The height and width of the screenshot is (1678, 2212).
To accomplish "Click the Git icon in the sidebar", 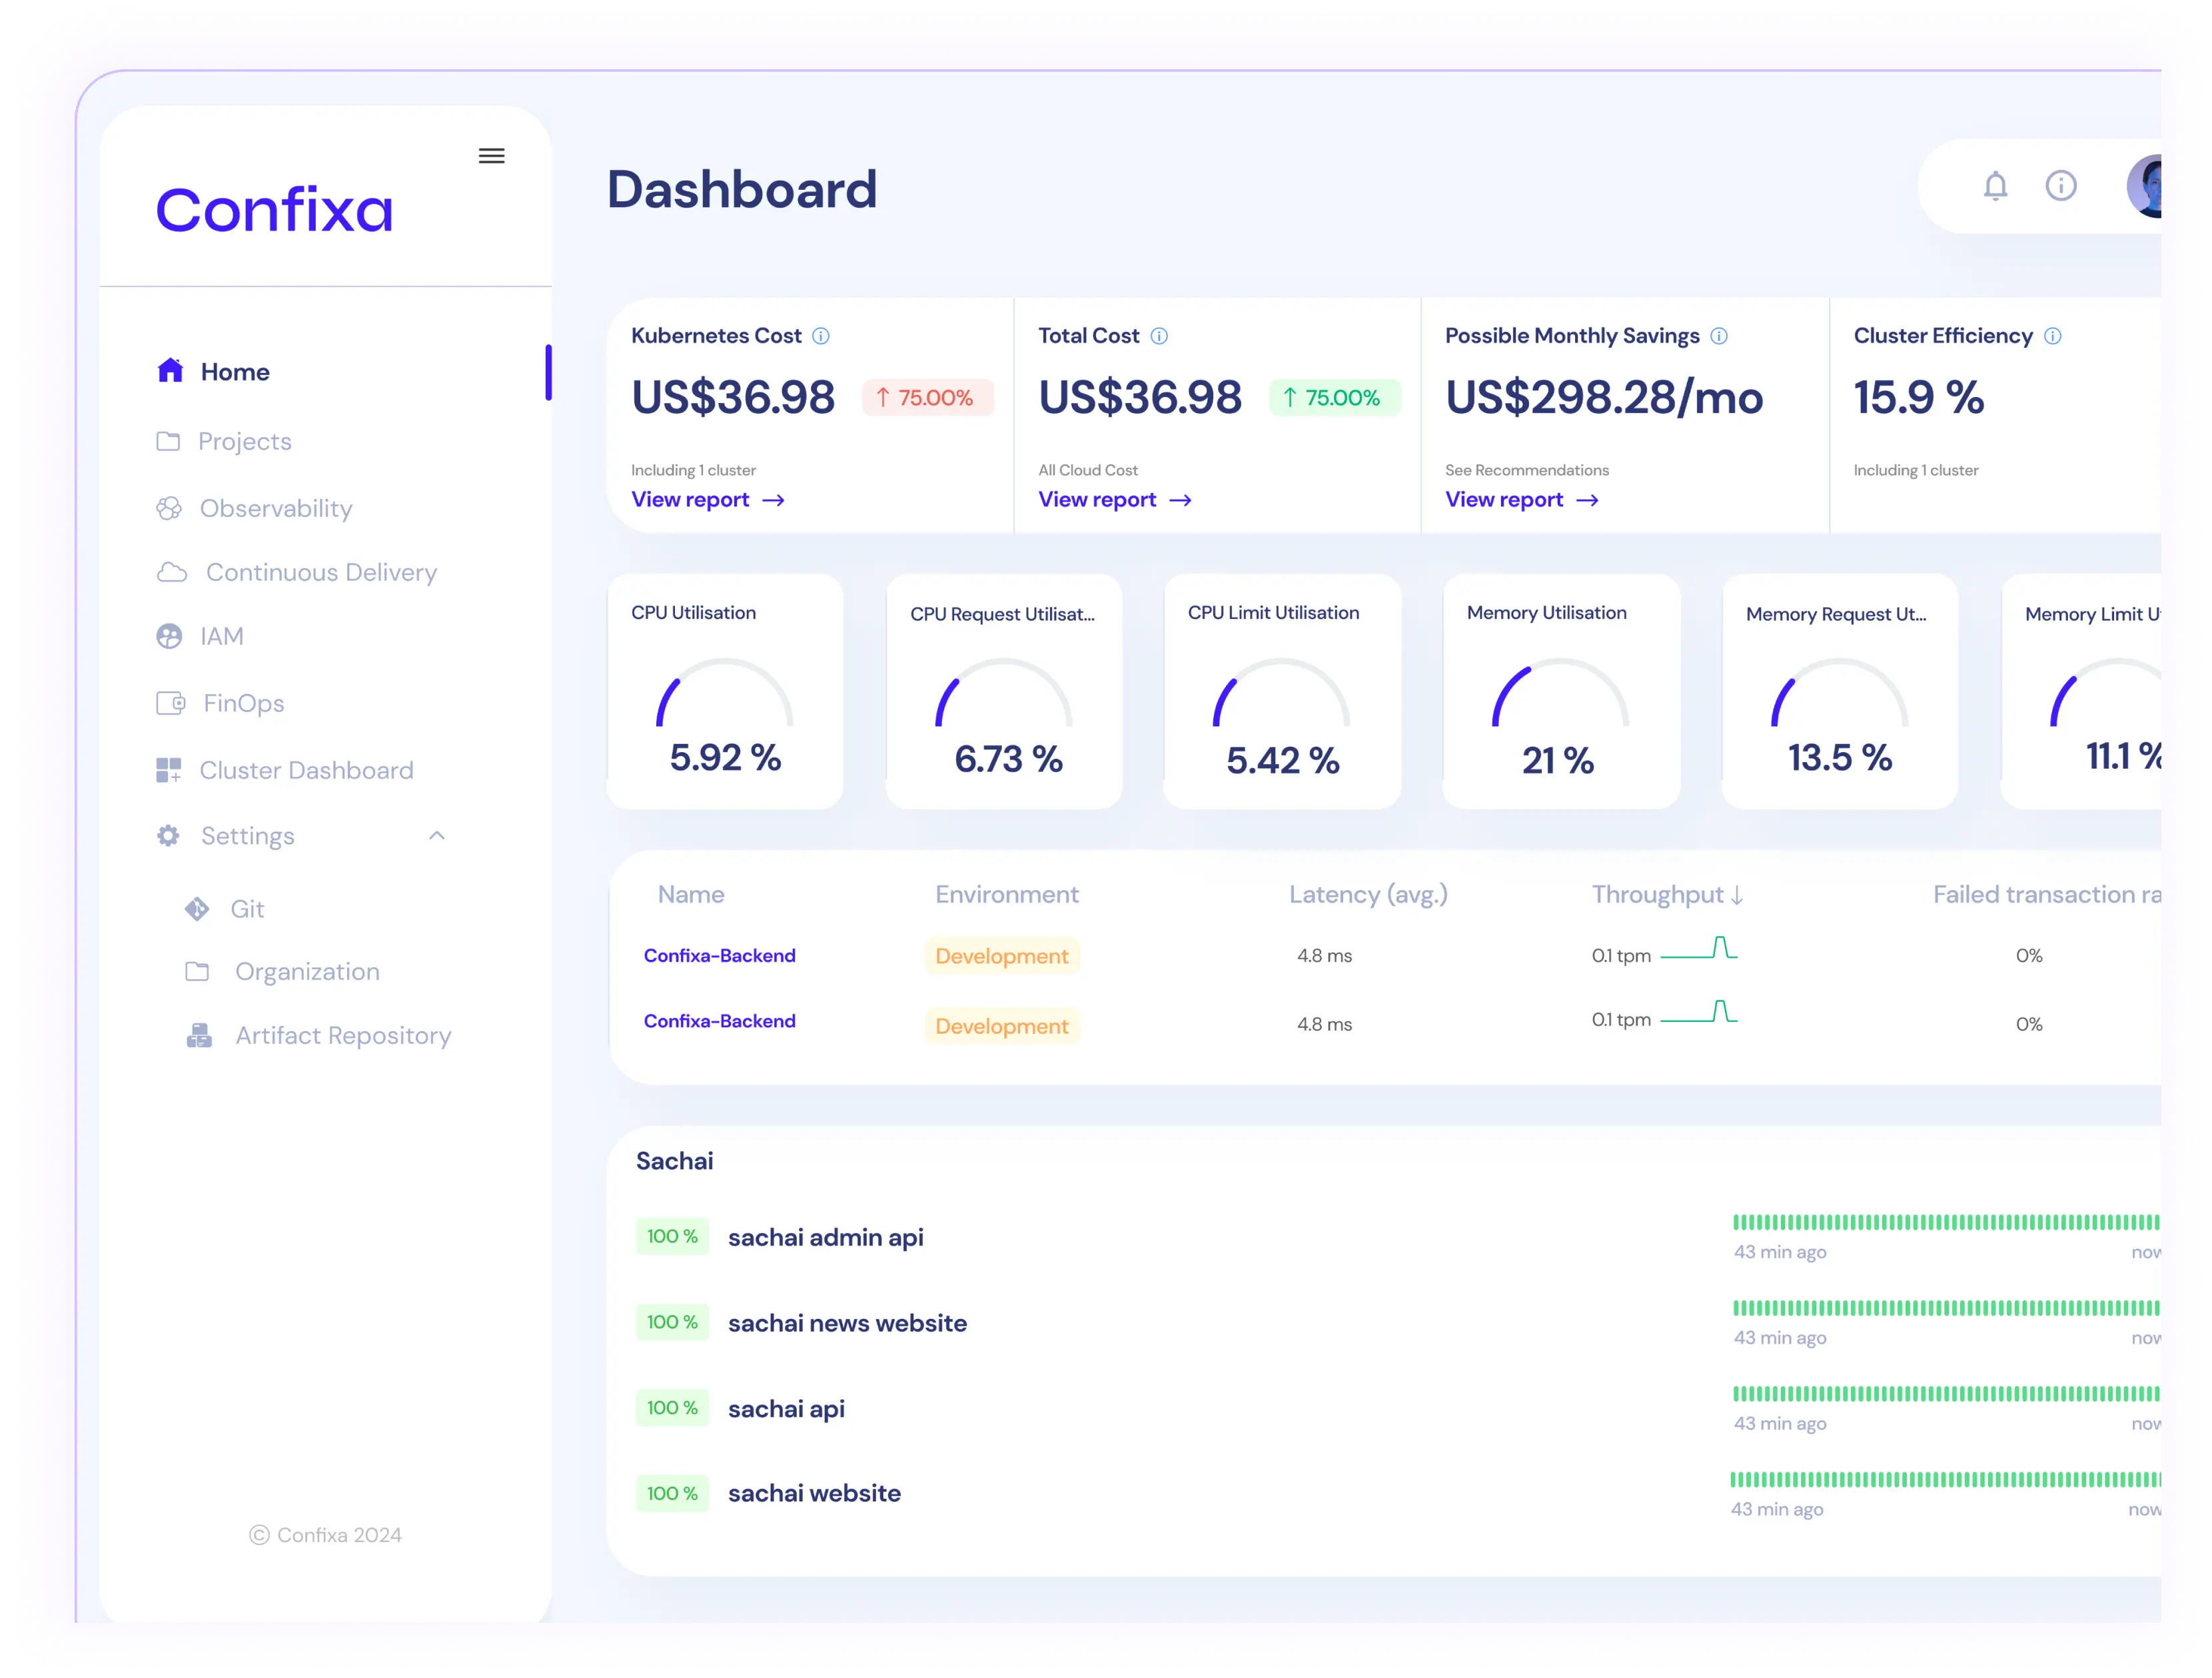I will [x=197, y=909].
